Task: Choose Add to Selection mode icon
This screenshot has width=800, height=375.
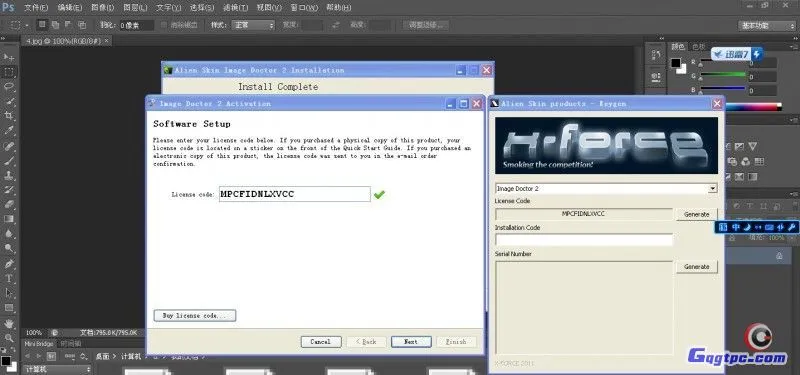Action: click(x=55, y=24)
